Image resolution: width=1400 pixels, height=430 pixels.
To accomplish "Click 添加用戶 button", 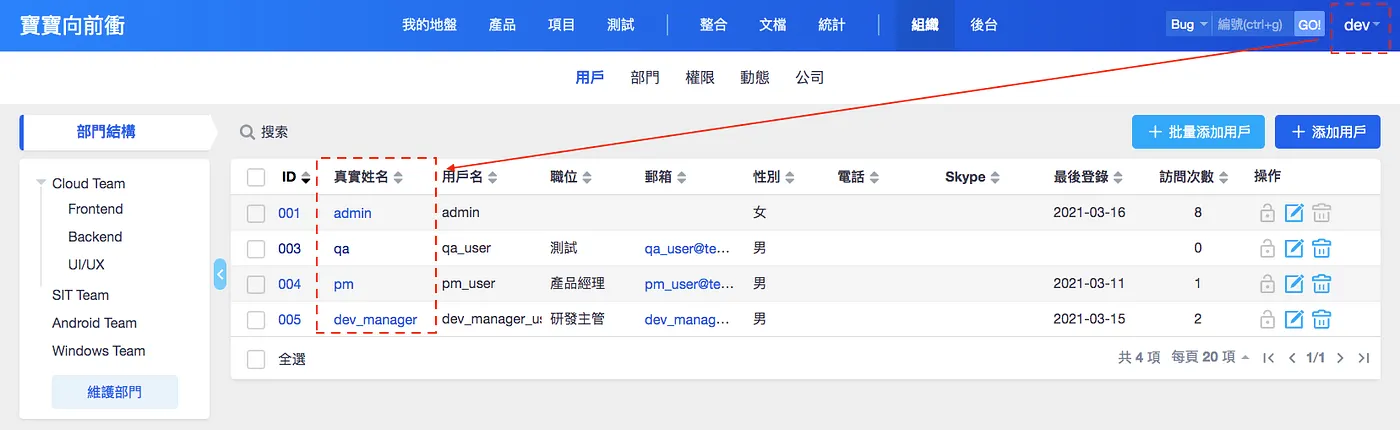I will click(x=1327, y=132).
